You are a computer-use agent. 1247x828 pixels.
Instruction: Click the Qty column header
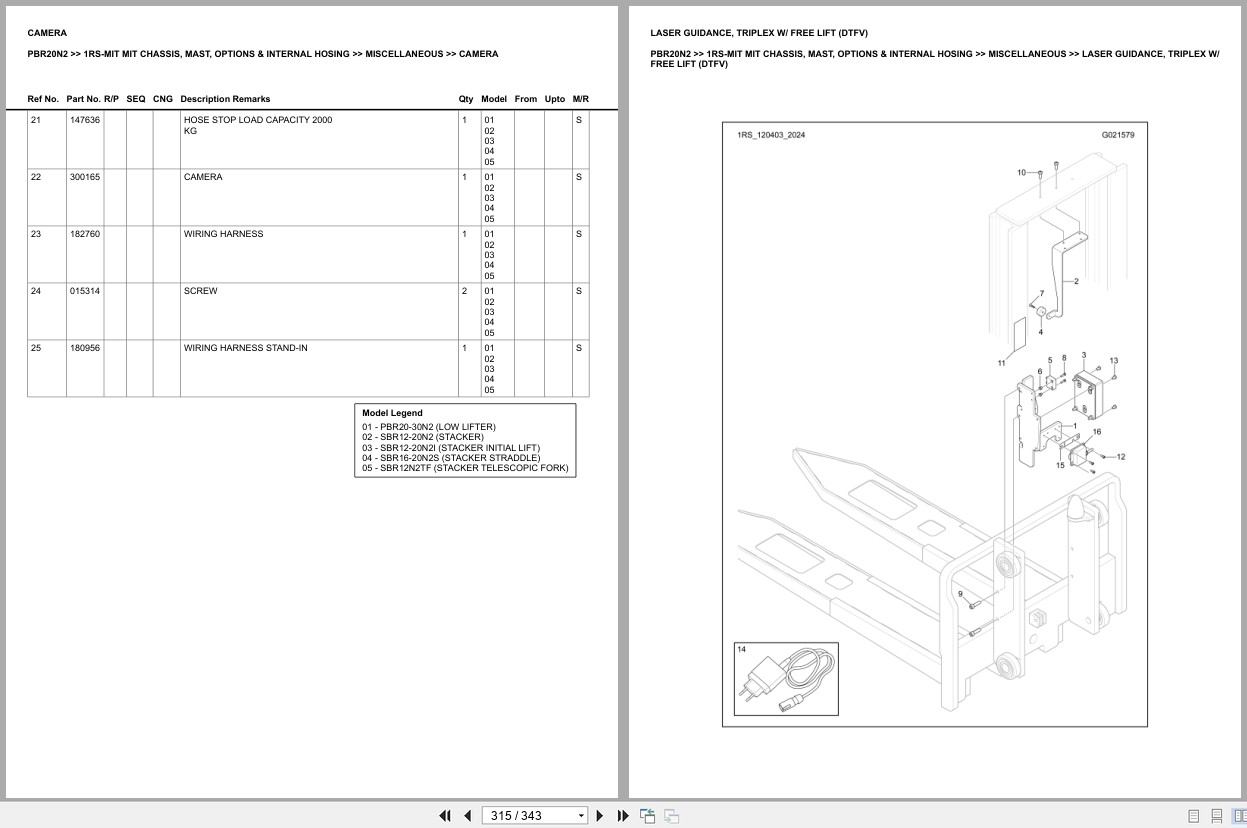pos(466,99)
